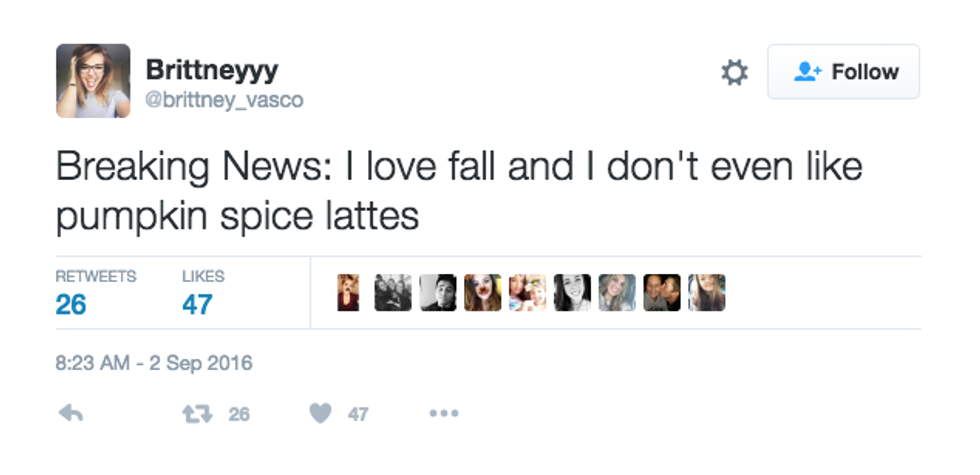Follow Brittneyyy with the Follow button

843,72
